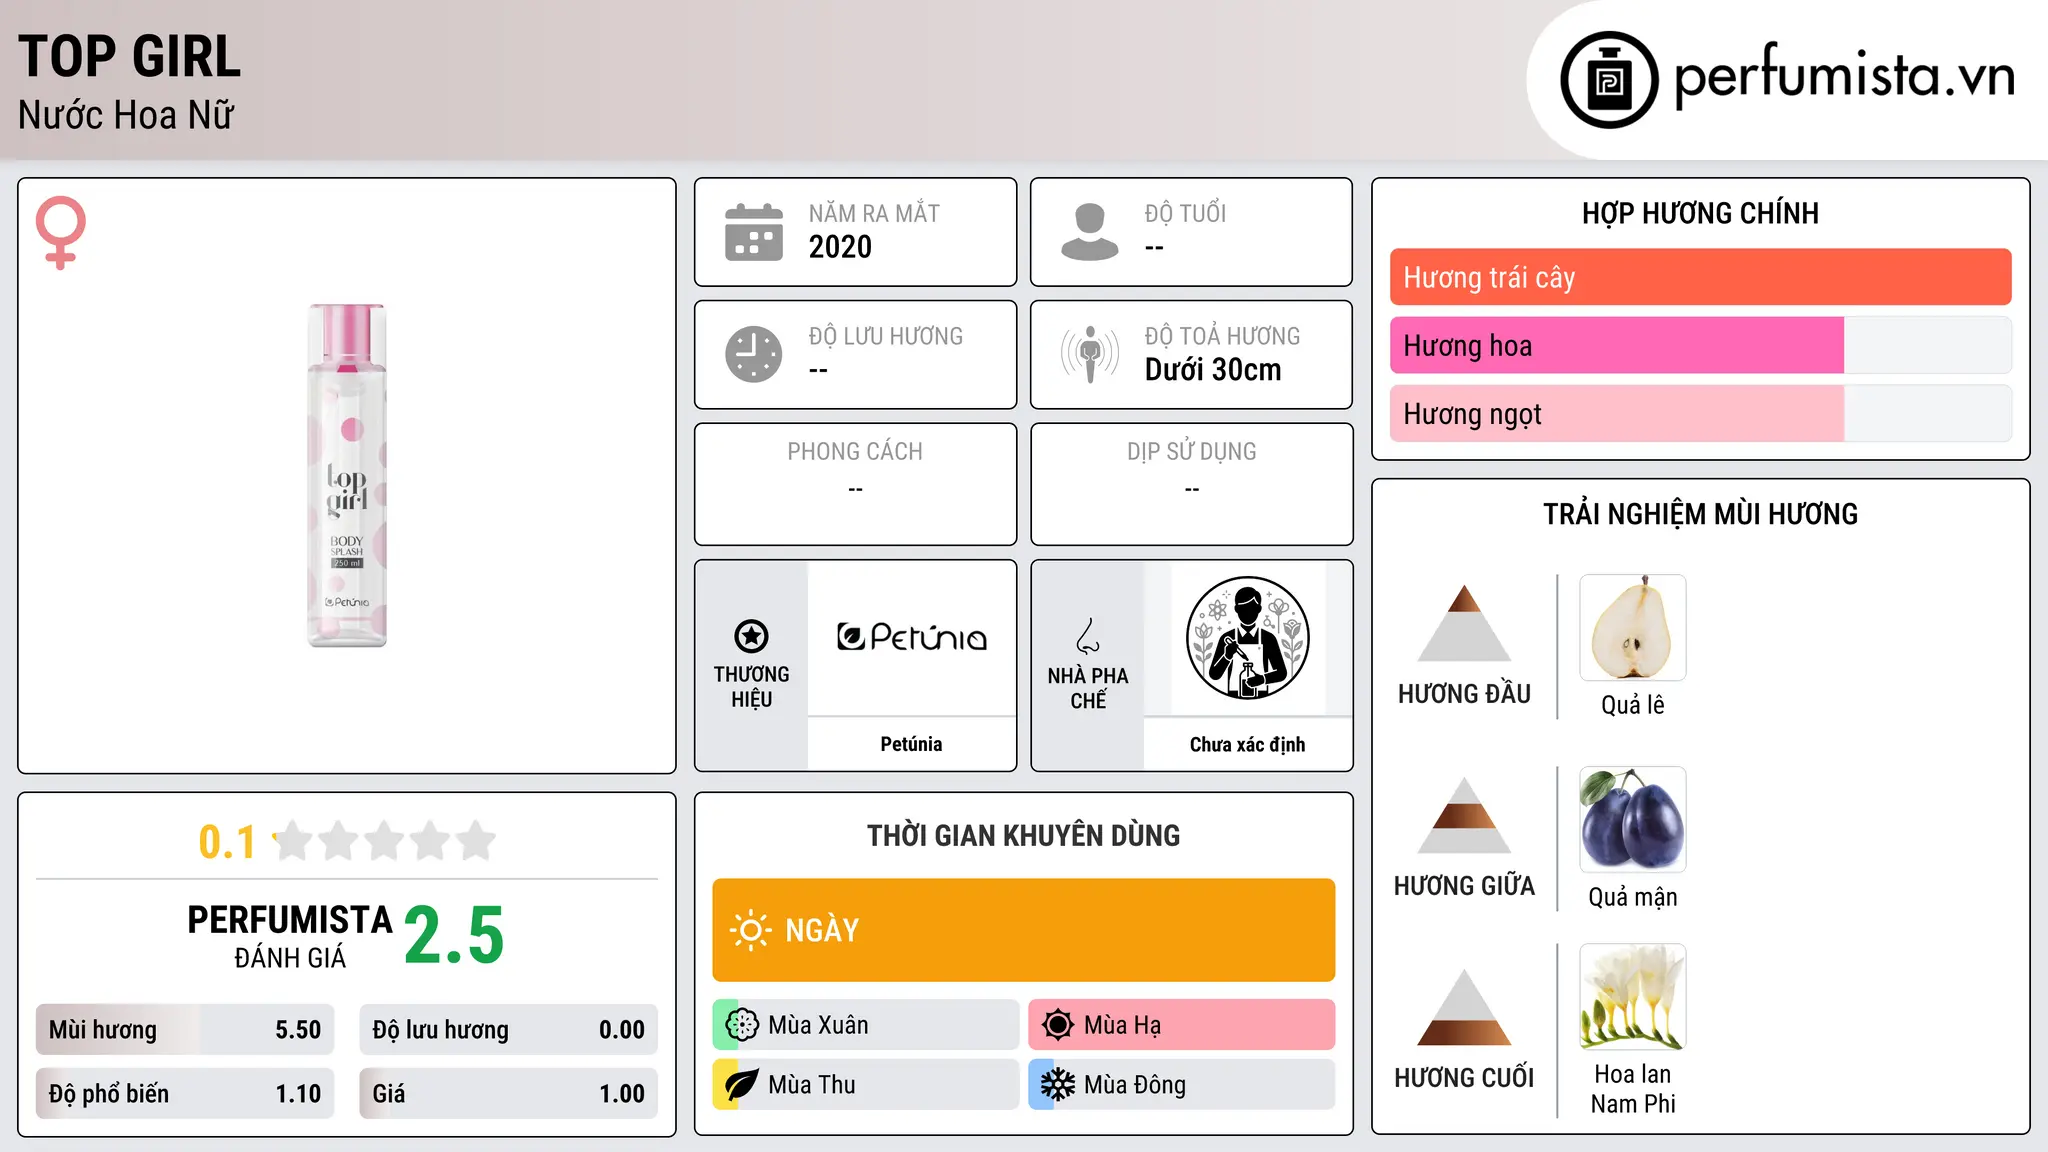Viewport: 2048px width, 1152px height.
Task: Click the pink female gender symbol
Action: (61, 232)
